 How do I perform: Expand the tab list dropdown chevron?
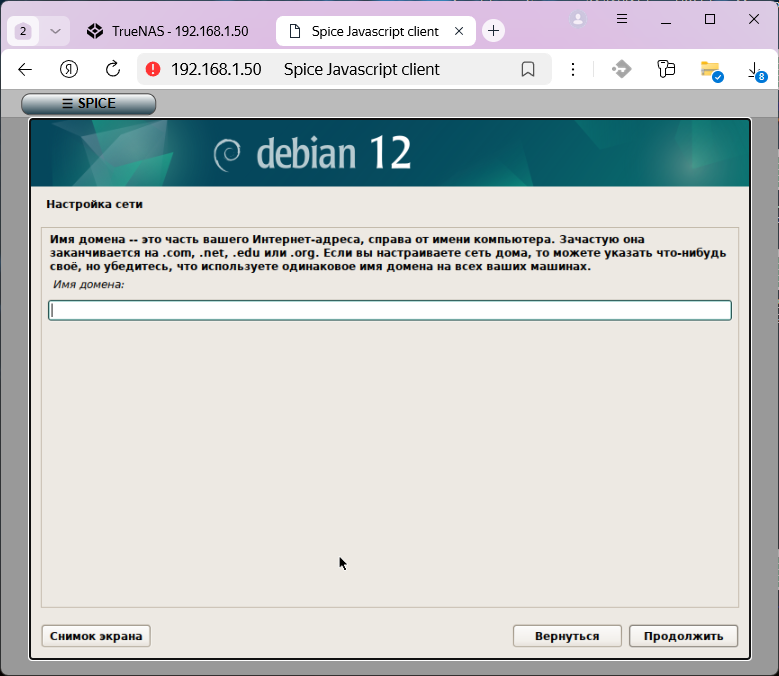55,31
